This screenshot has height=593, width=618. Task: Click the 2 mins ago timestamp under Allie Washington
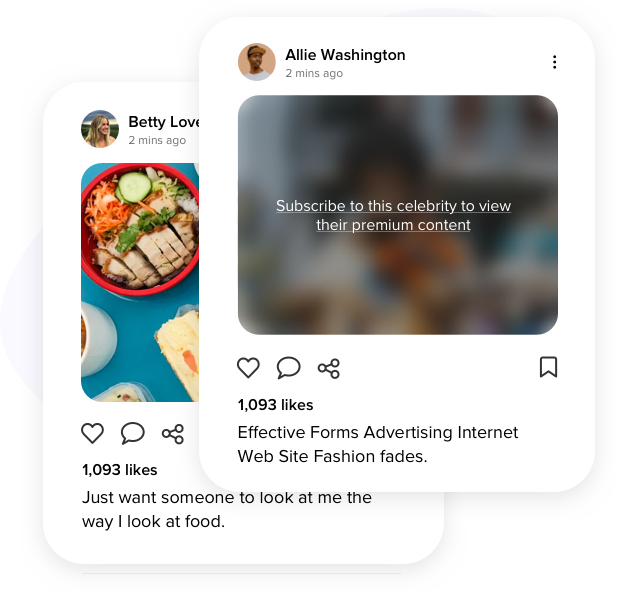(314, 73)
